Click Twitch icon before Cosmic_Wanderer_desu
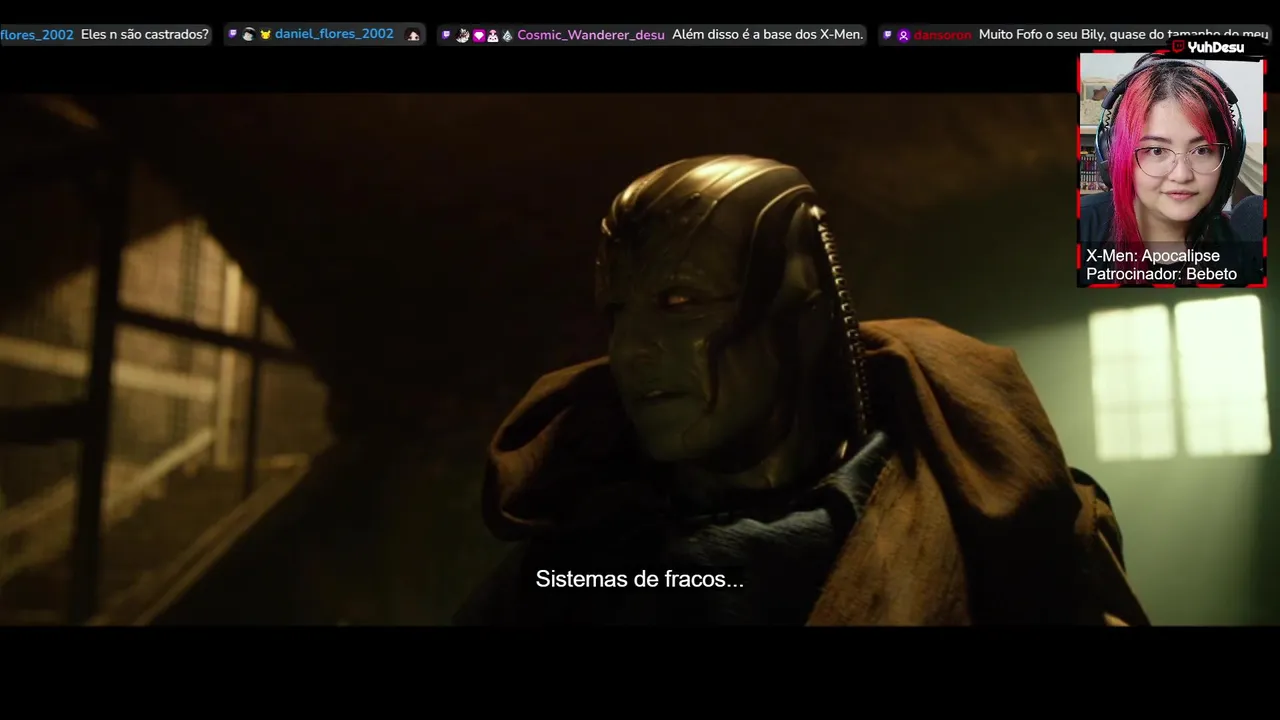This screenshot has width=1280, height=720. (x=446, y=34)
